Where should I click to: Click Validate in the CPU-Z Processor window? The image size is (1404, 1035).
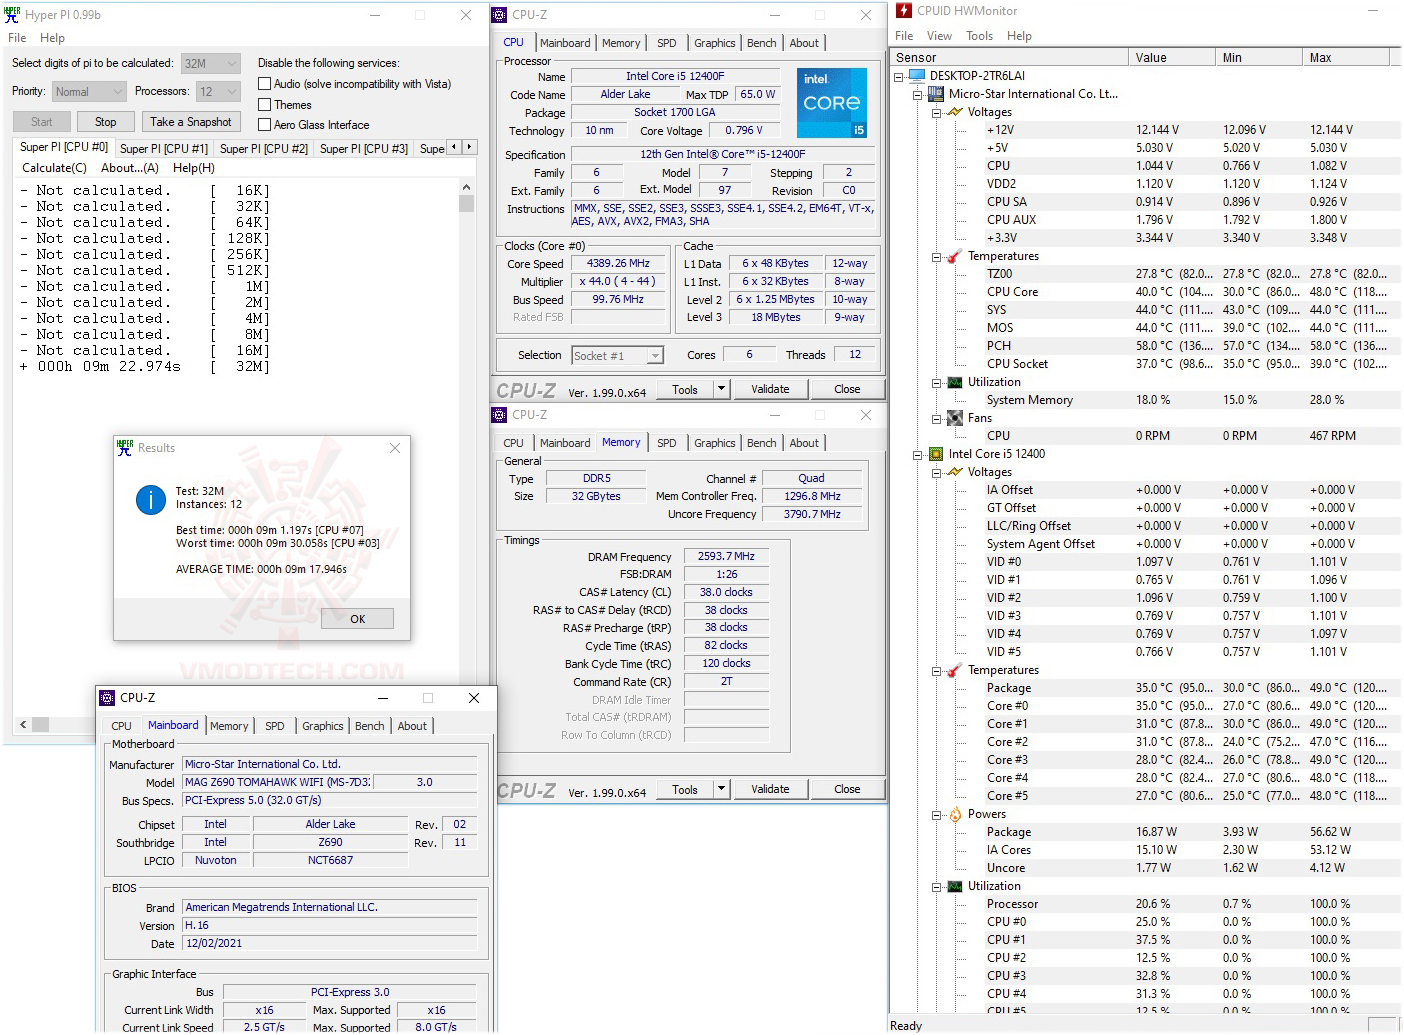[770, 389]
